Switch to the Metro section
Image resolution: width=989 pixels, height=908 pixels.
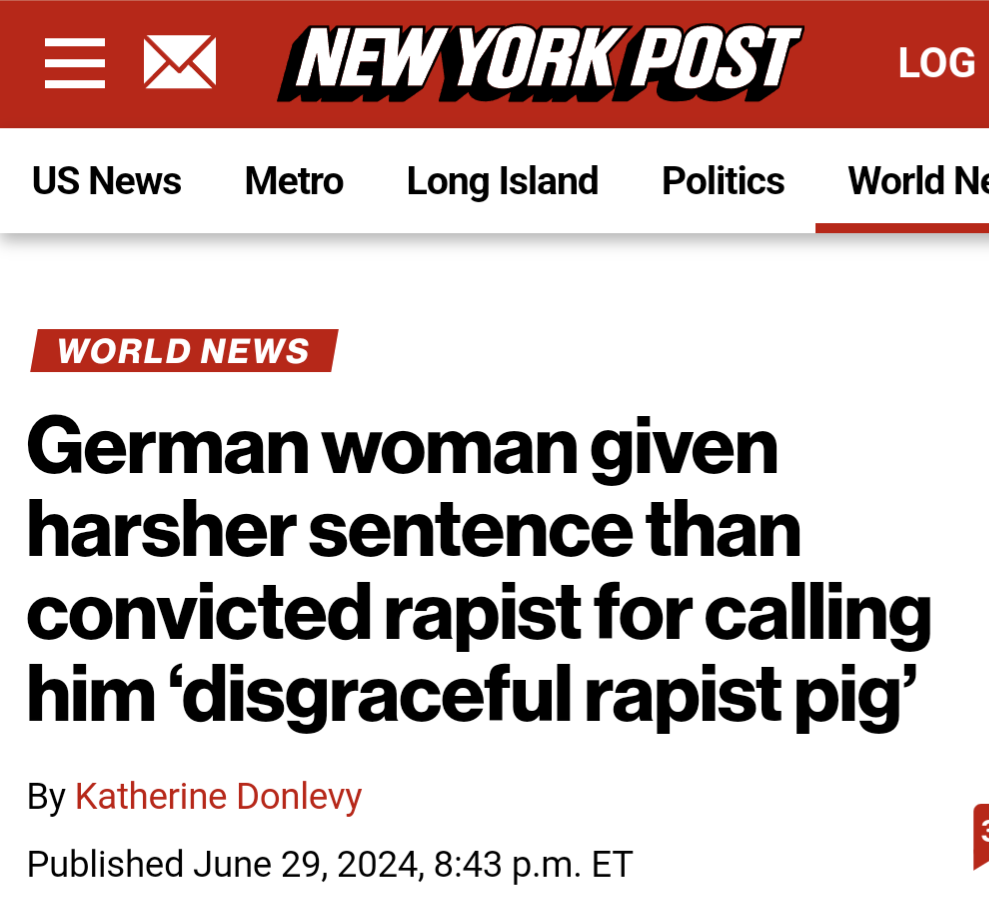[x=294, y=181]
